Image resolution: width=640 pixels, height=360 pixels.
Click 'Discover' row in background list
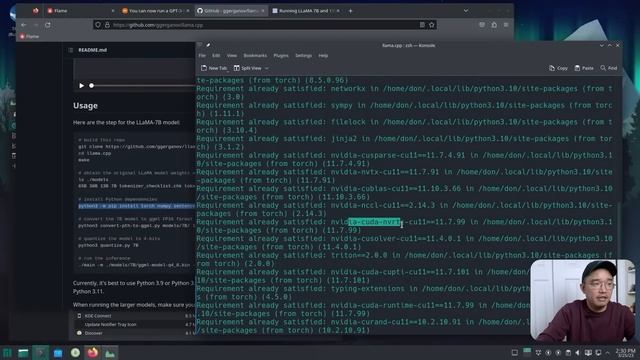coord(133,333)
